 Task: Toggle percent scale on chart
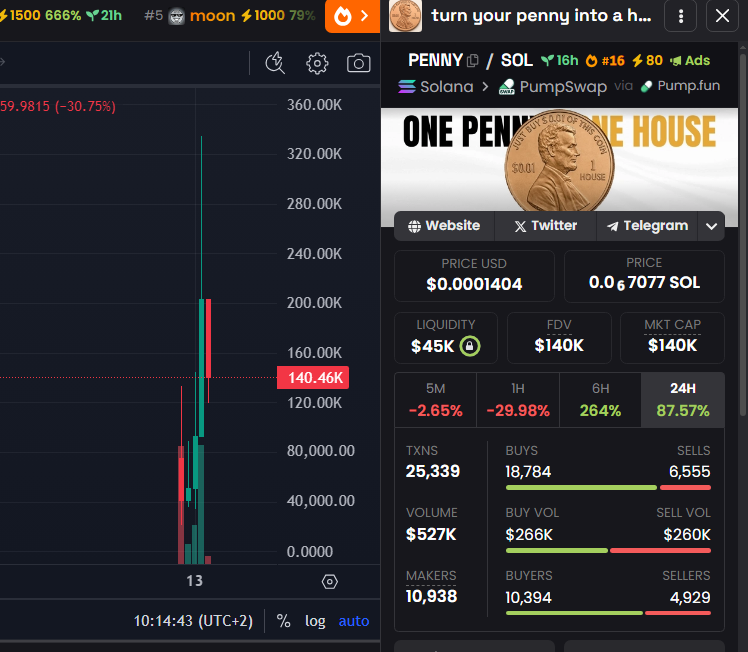[283, 621]
